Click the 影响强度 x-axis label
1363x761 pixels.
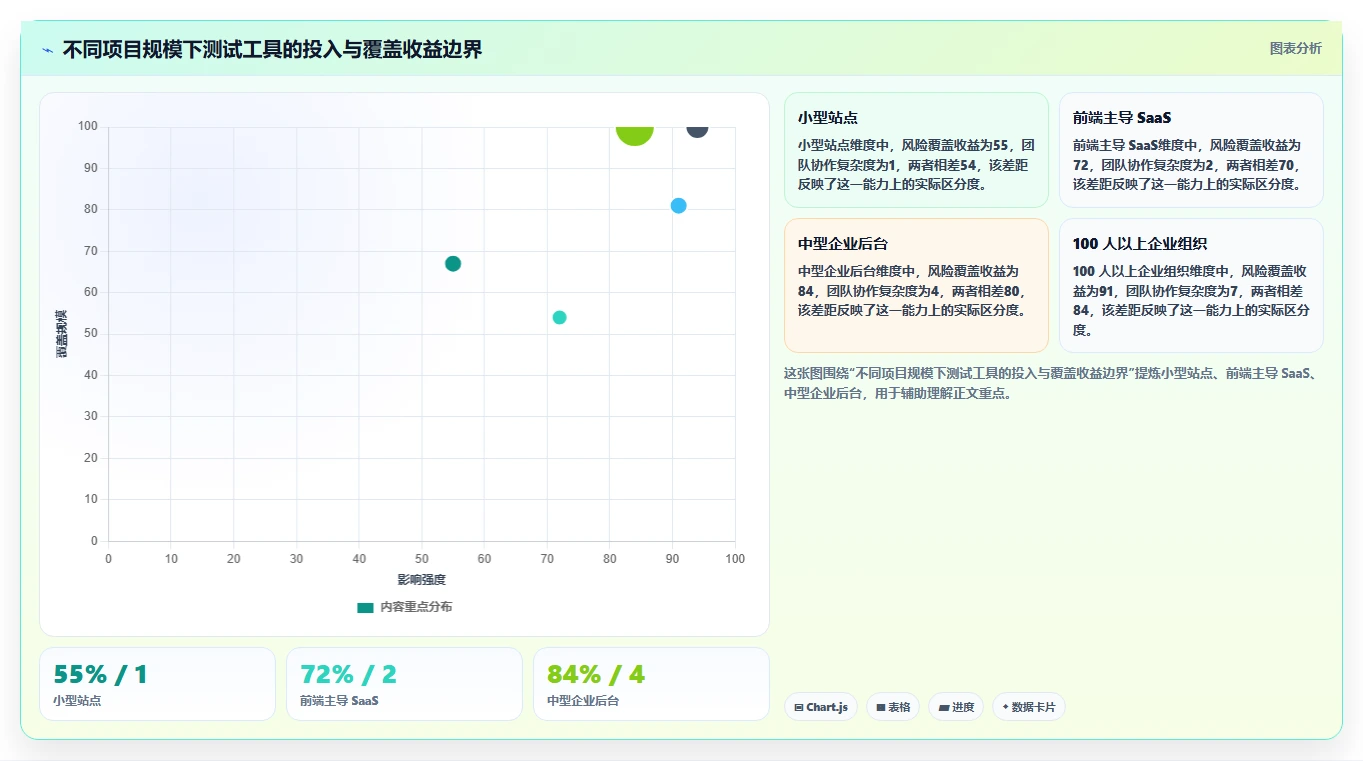(422, 580)
